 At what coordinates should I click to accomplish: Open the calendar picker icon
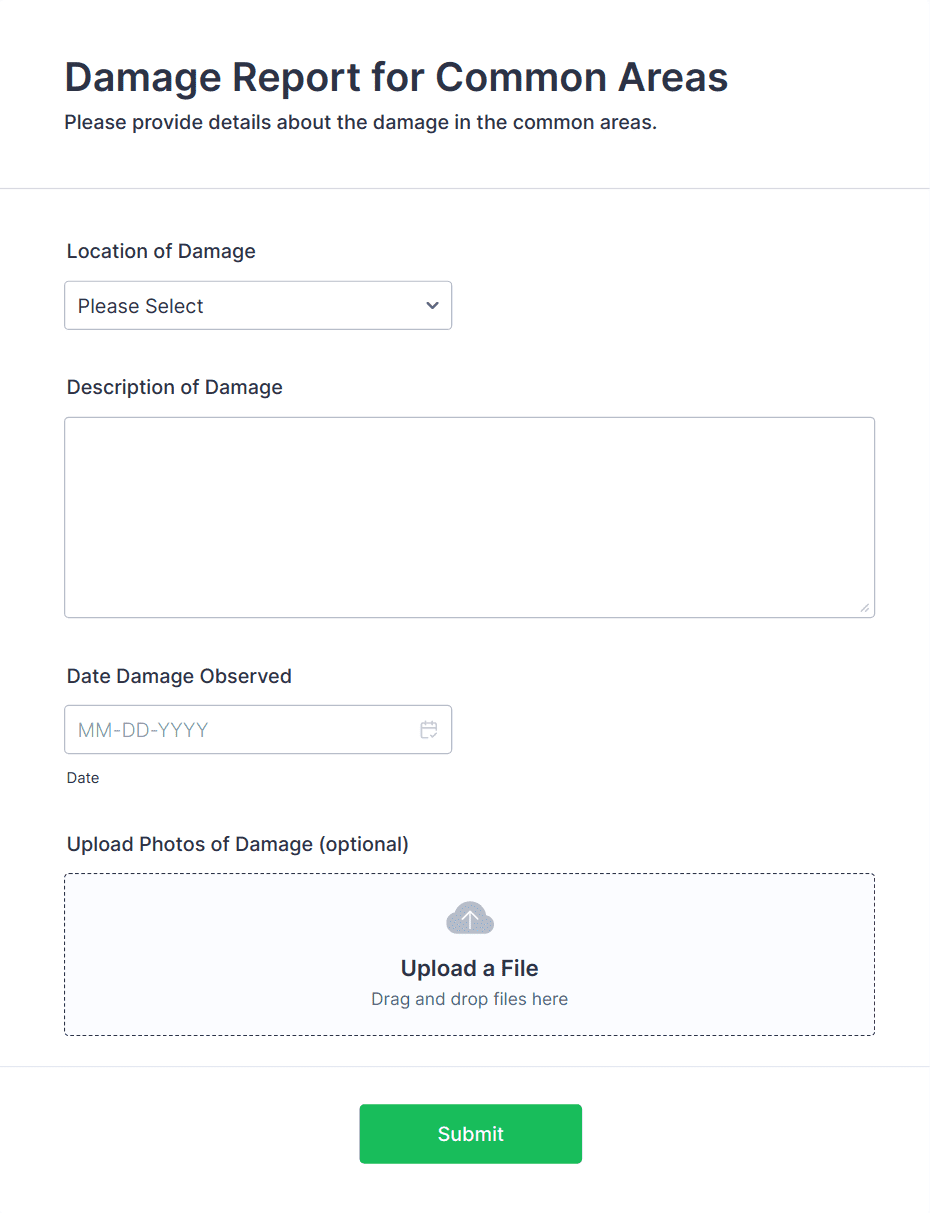coord(429,730)
